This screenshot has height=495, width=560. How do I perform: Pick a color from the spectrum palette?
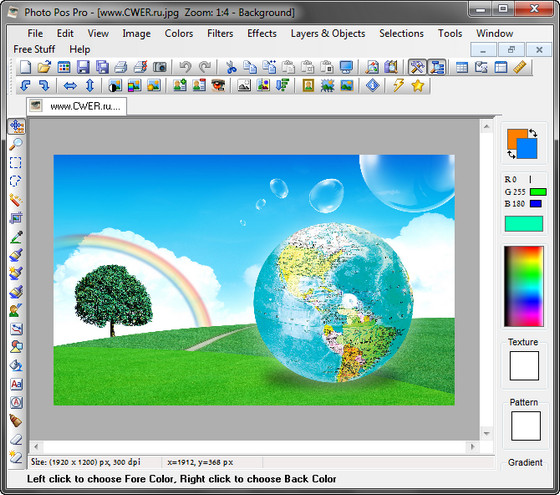[x=524, y=286]
